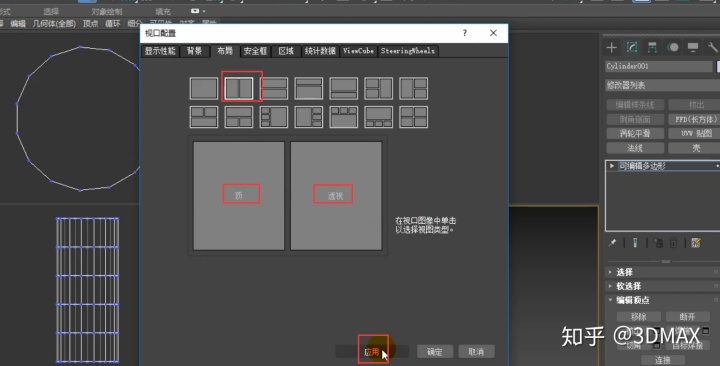This screenshot has height=366, width=720.
Task: Switch to the 布局 tab
Action: point(225,51)
